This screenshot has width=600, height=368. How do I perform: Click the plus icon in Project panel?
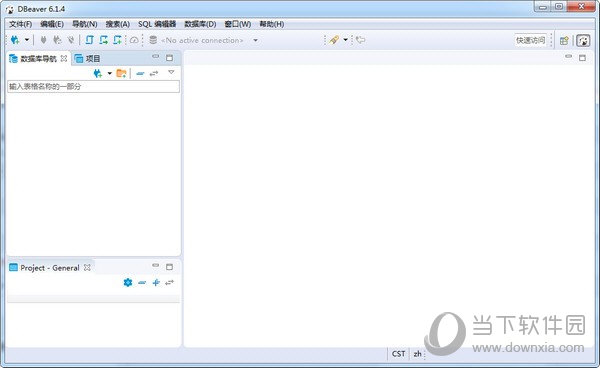tap(156, 283)
